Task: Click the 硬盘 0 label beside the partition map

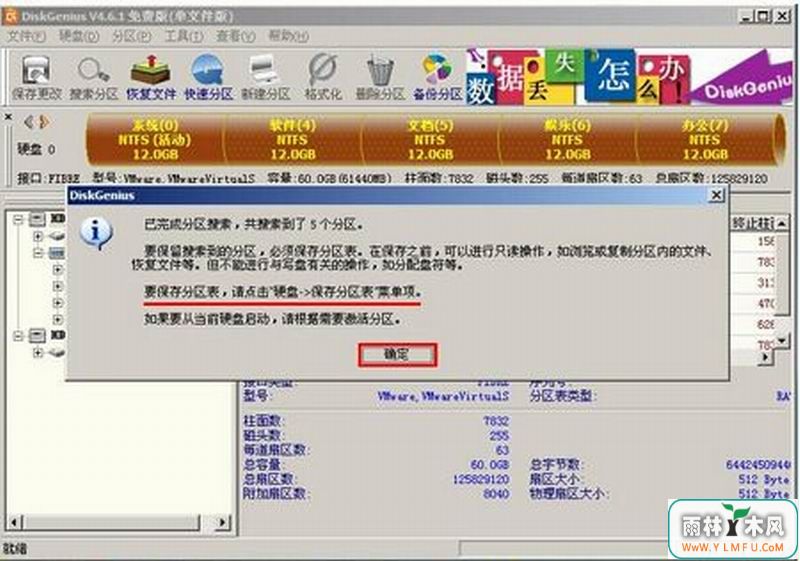Action: [36, 149]
